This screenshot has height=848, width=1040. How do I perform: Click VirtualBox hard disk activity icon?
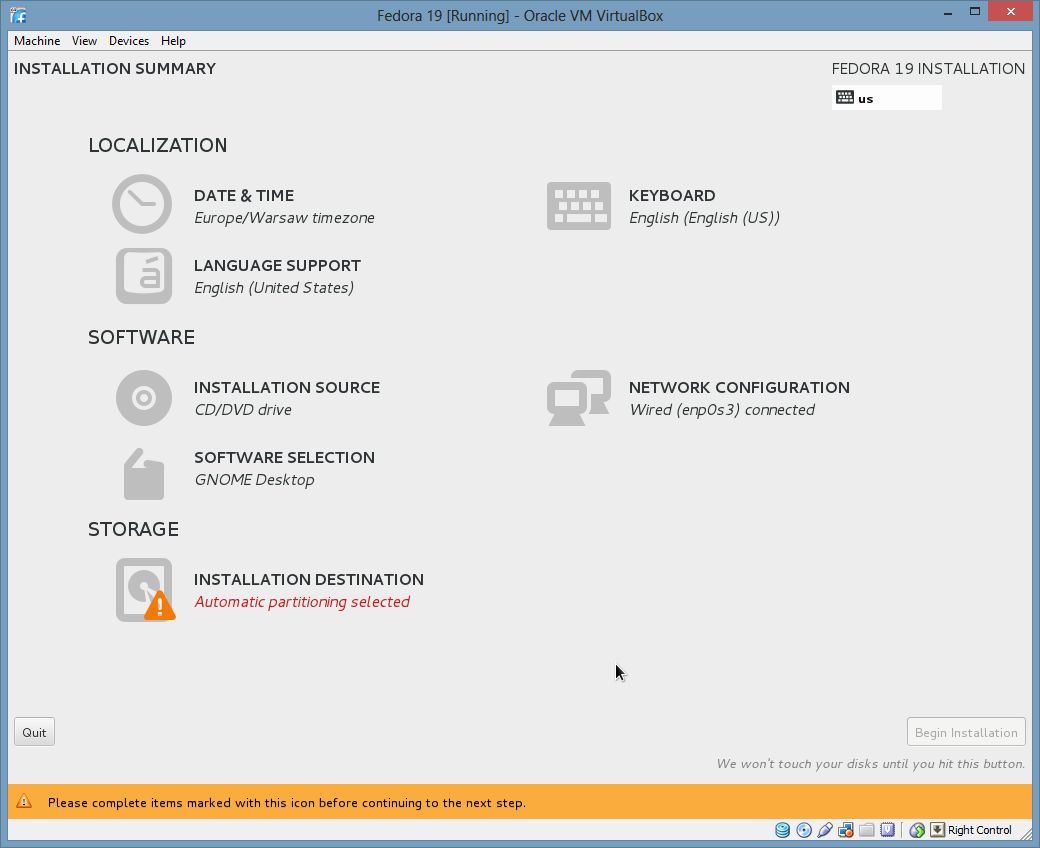(x=783, y=830)
